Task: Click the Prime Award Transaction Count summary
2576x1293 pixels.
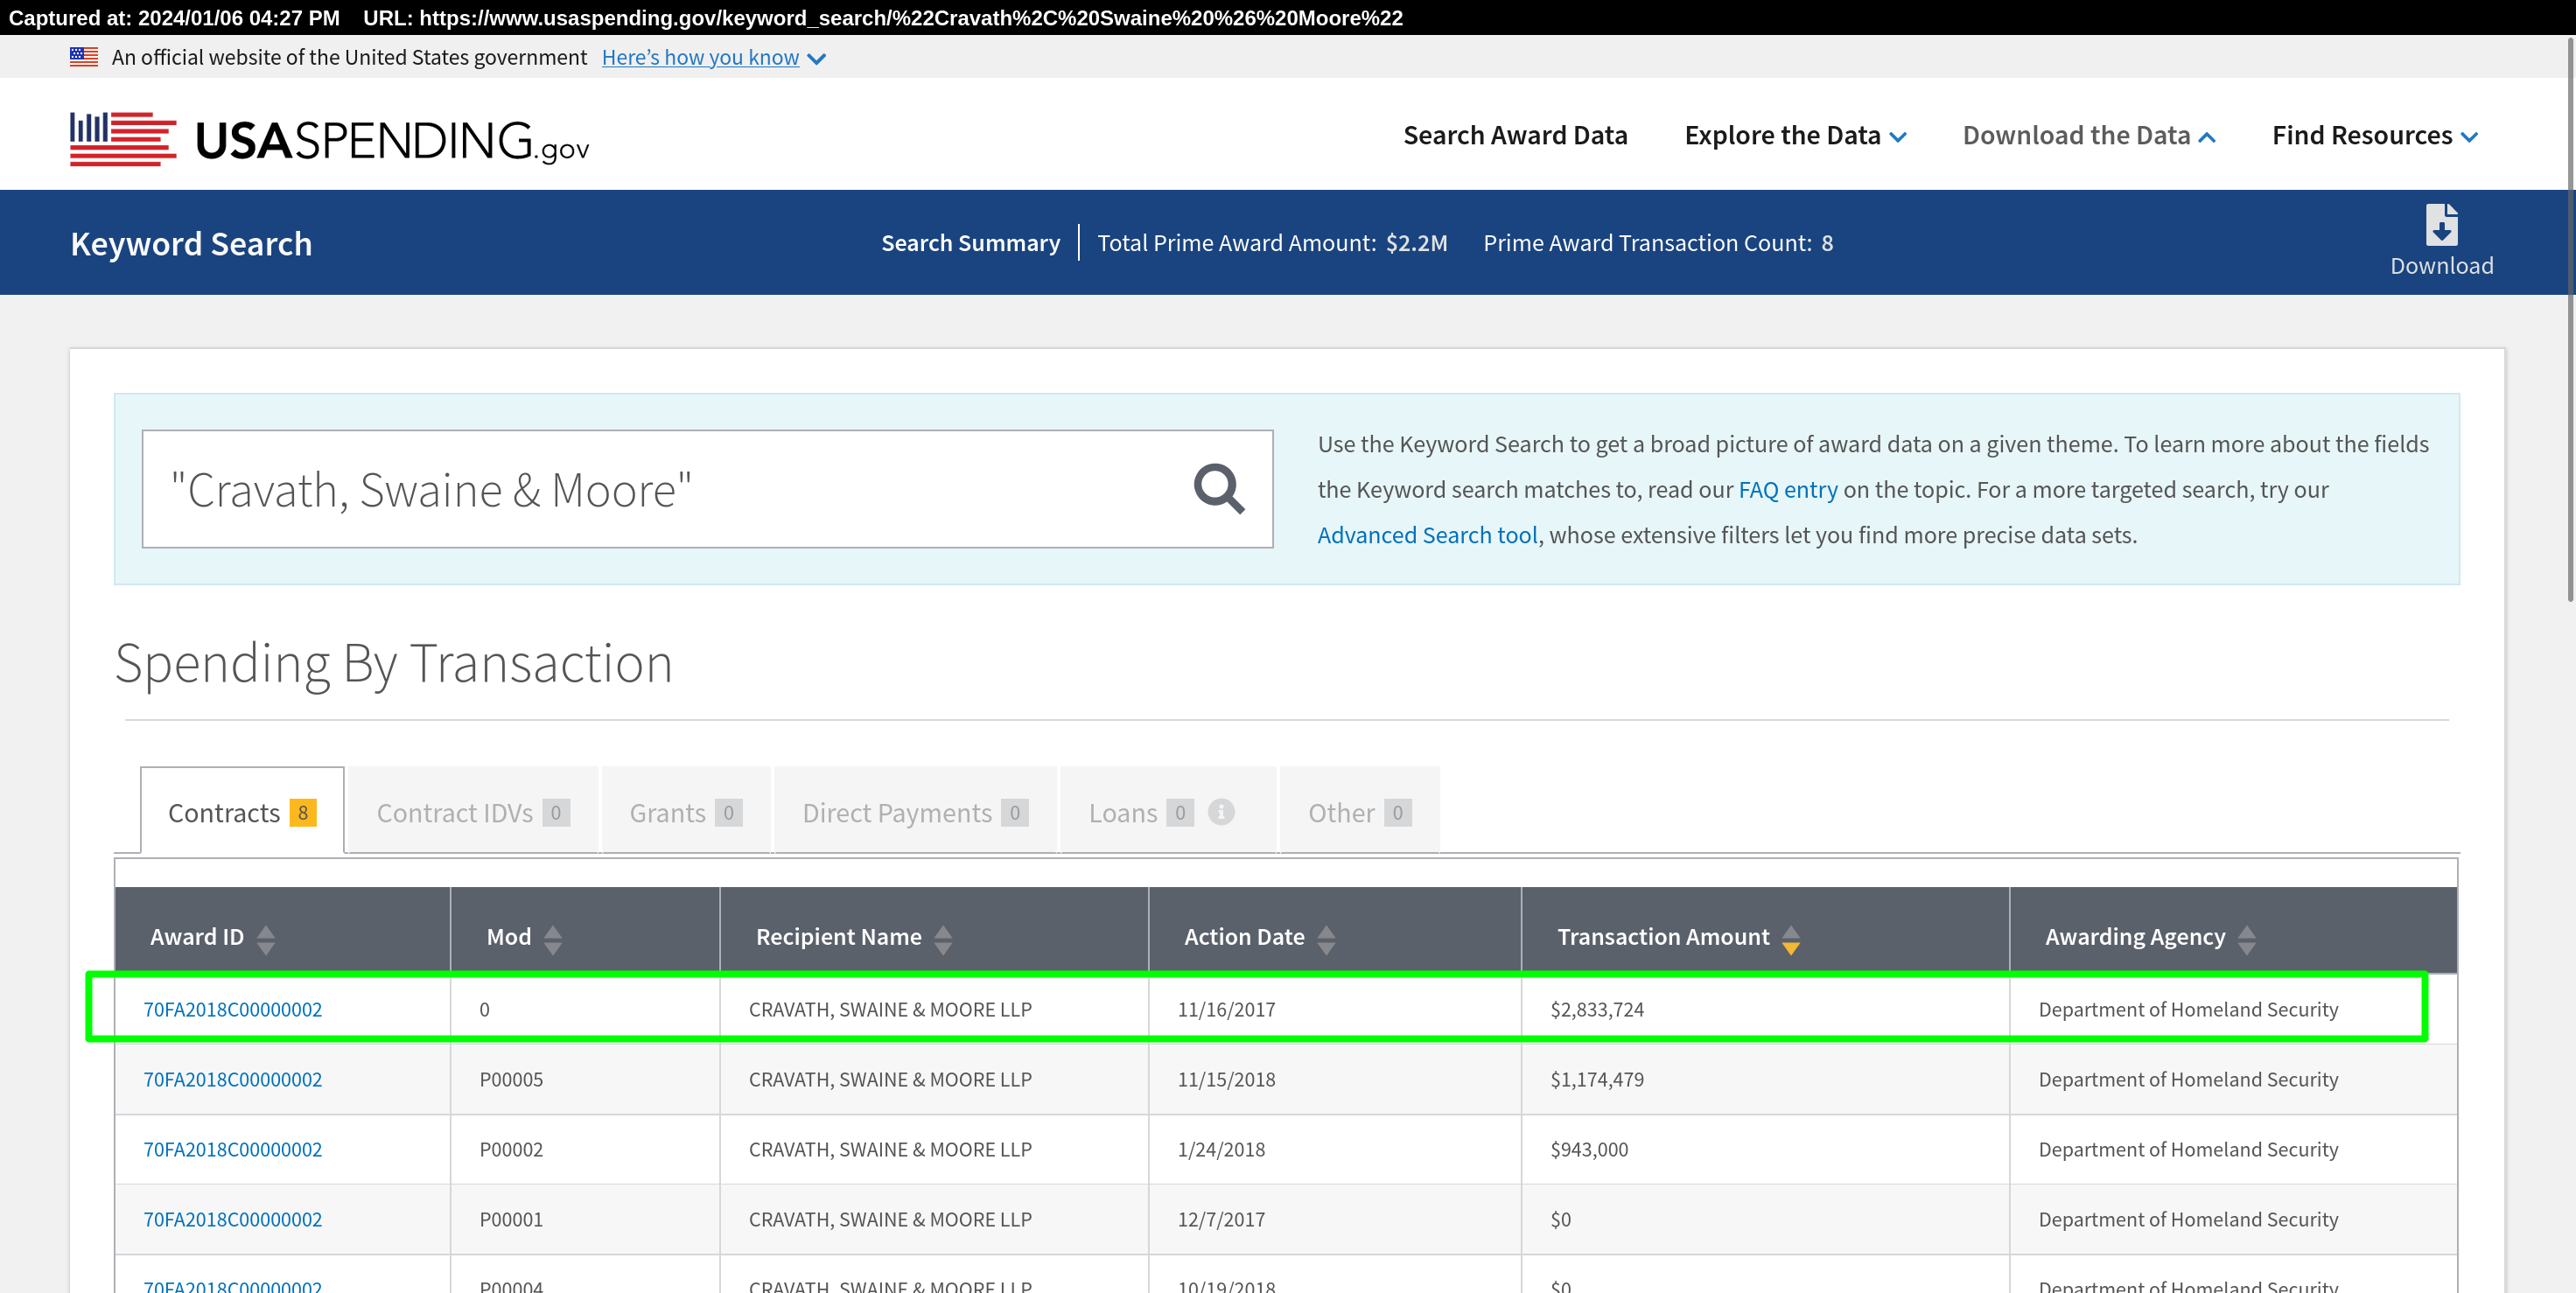Action: click(x=1657, y=243)
